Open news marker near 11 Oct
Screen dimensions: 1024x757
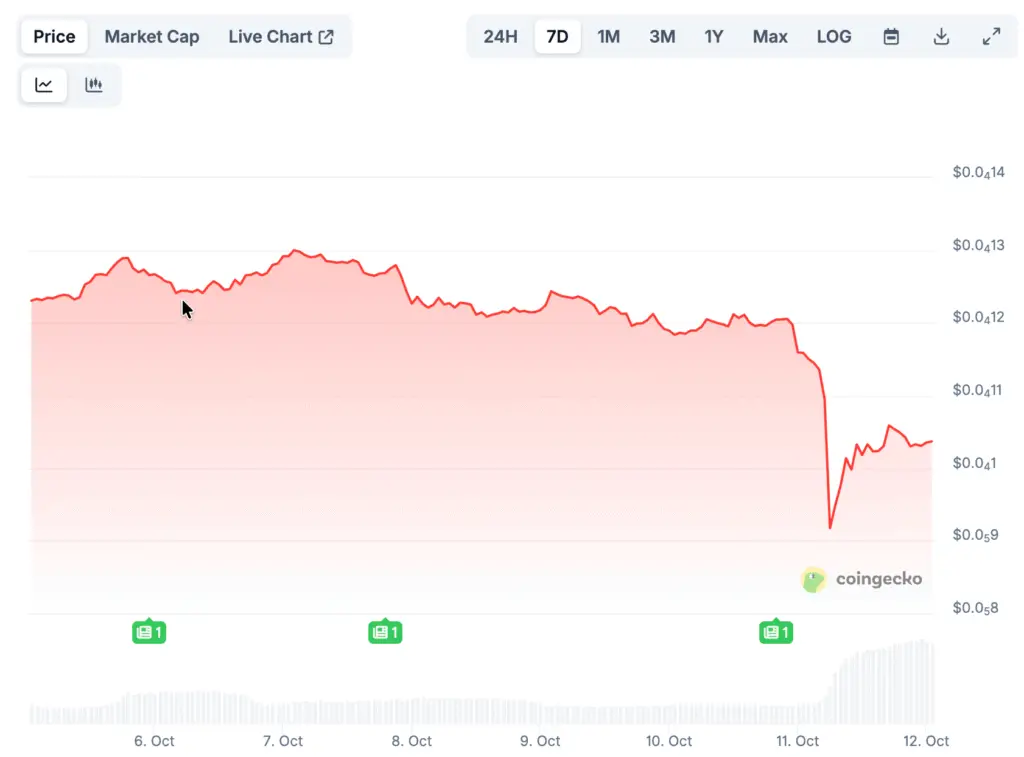(776, 632)
